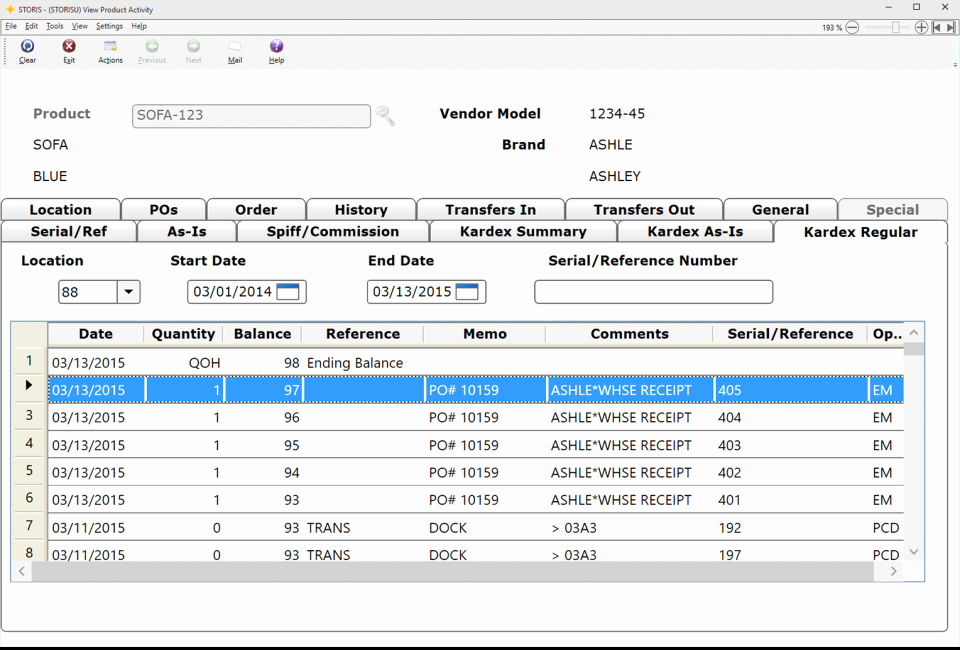Switch to the As-Is tab
Image resolution: width=960 pixels, height=650 pixels.
(187, 231)
